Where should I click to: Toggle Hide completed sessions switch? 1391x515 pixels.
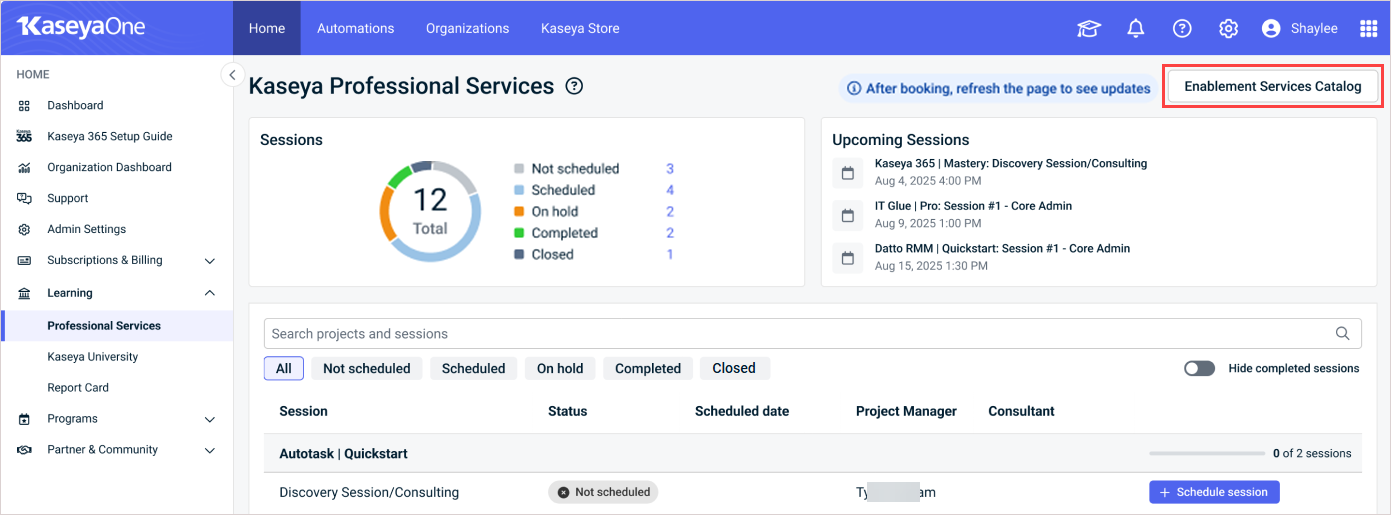(x=1199, y=368)
